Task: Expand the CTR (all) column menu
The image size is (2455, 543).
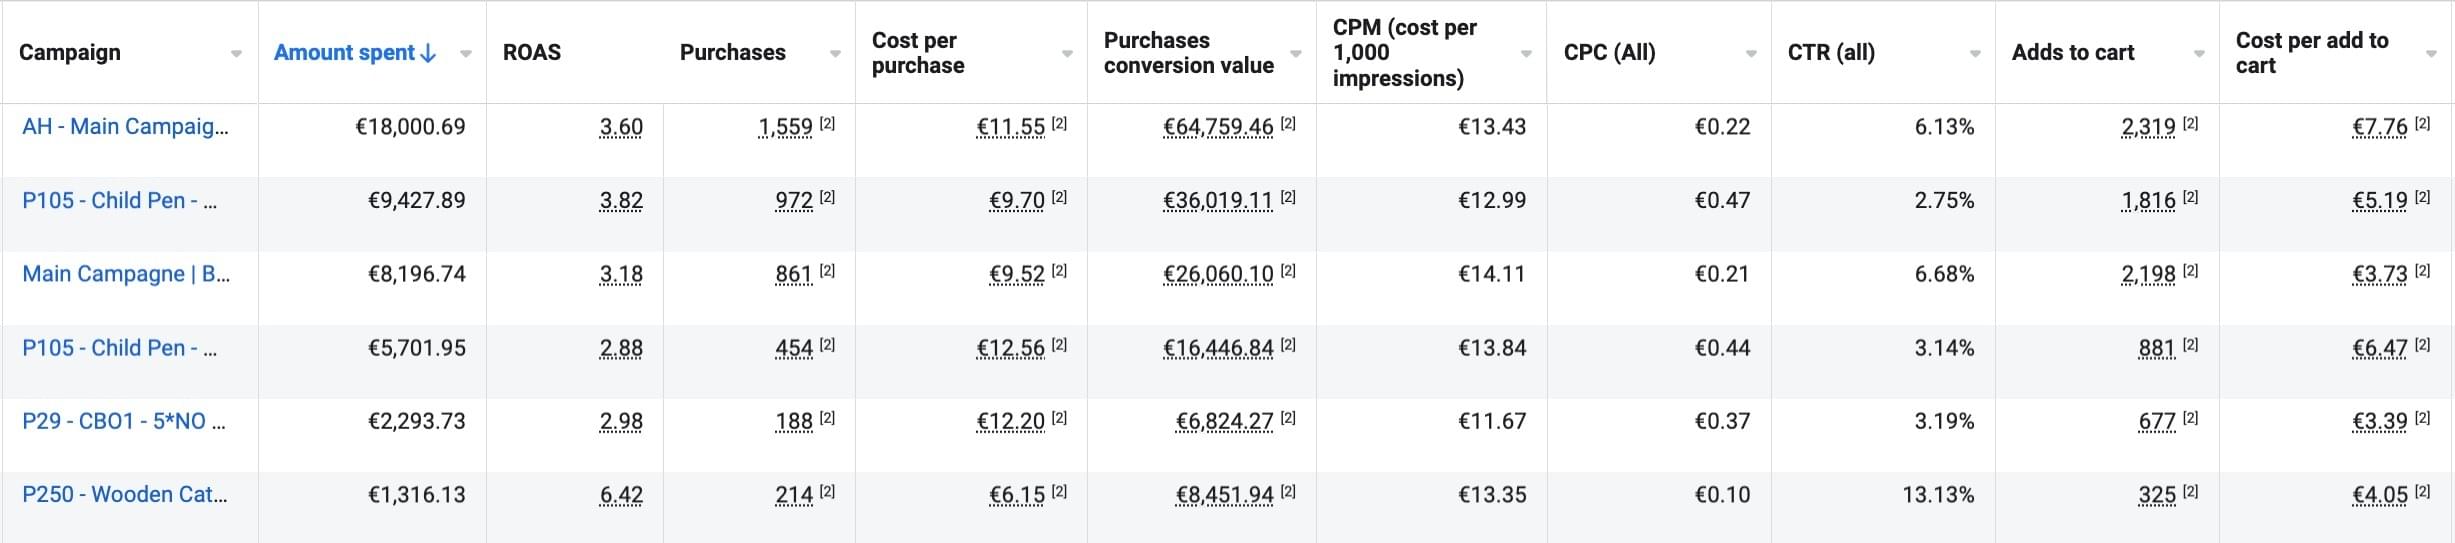Action: click(1975, 54)
